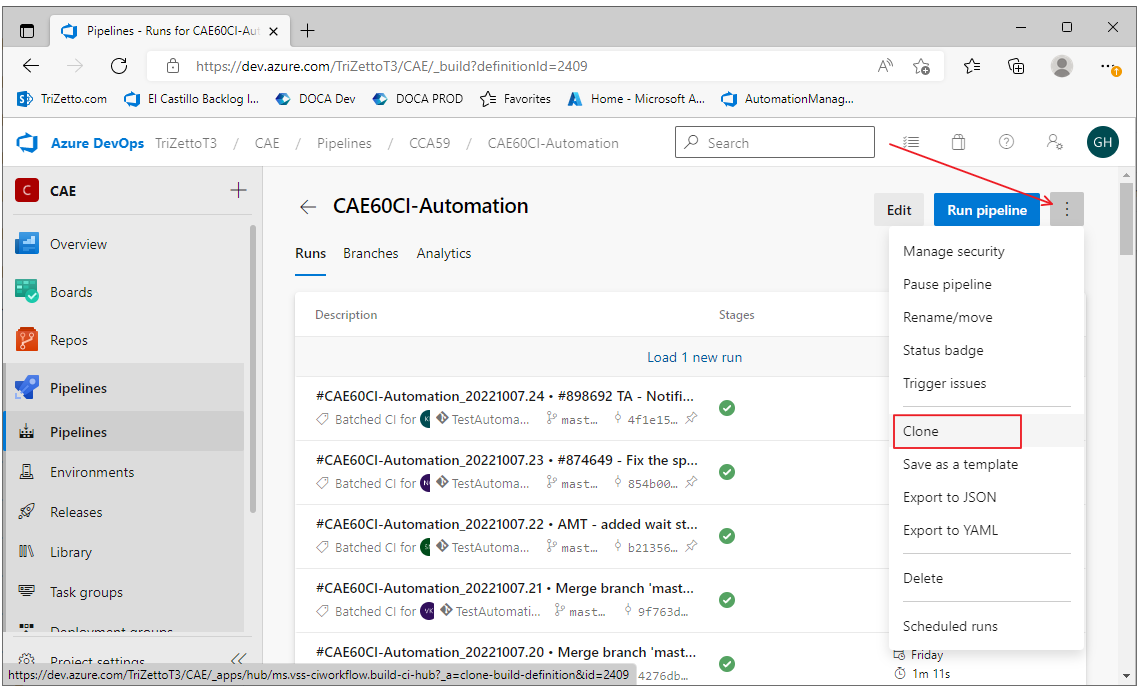
Task: Choose Export to YAML option
Action: (x=950, y=530)
